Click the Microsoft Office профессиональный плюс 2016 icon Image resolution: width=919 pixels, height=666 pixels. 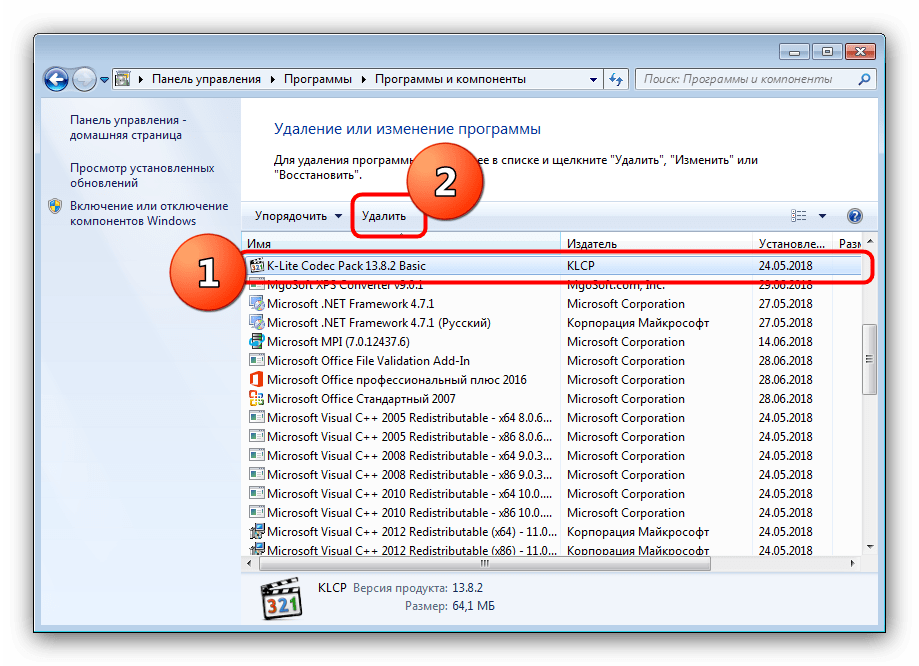click(256, 380)
